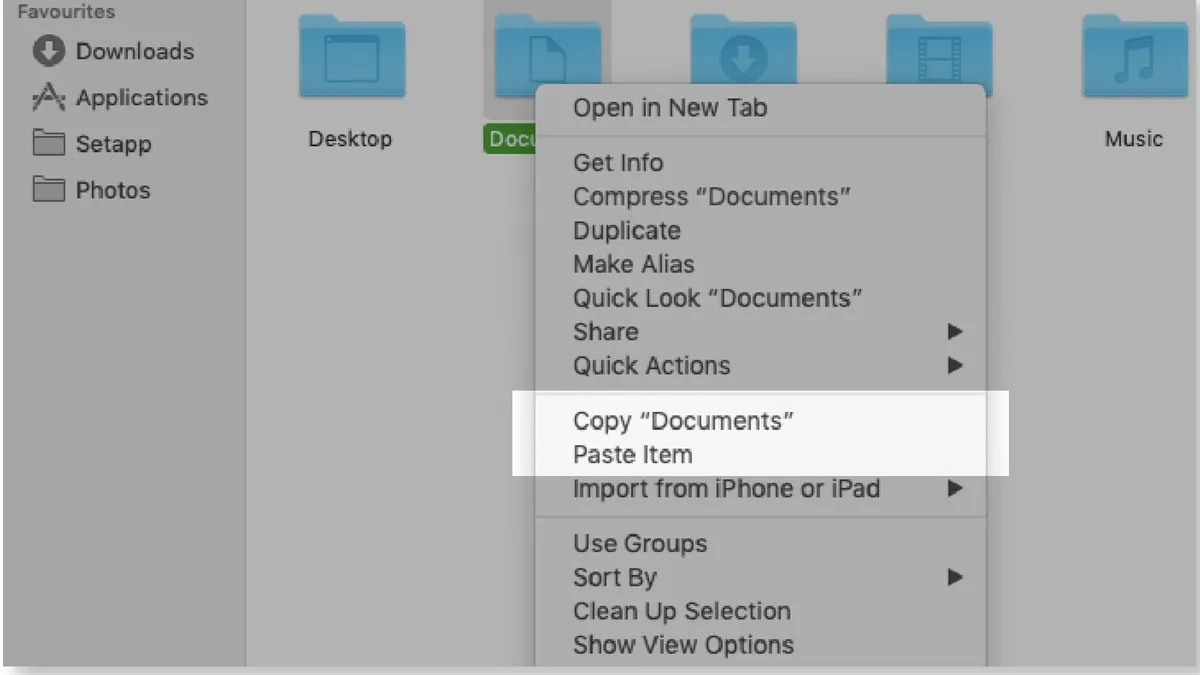1200x675 pixels.
Task: Select the Music folder icon
Action: pyautogui.click(x=1134, y=58)
